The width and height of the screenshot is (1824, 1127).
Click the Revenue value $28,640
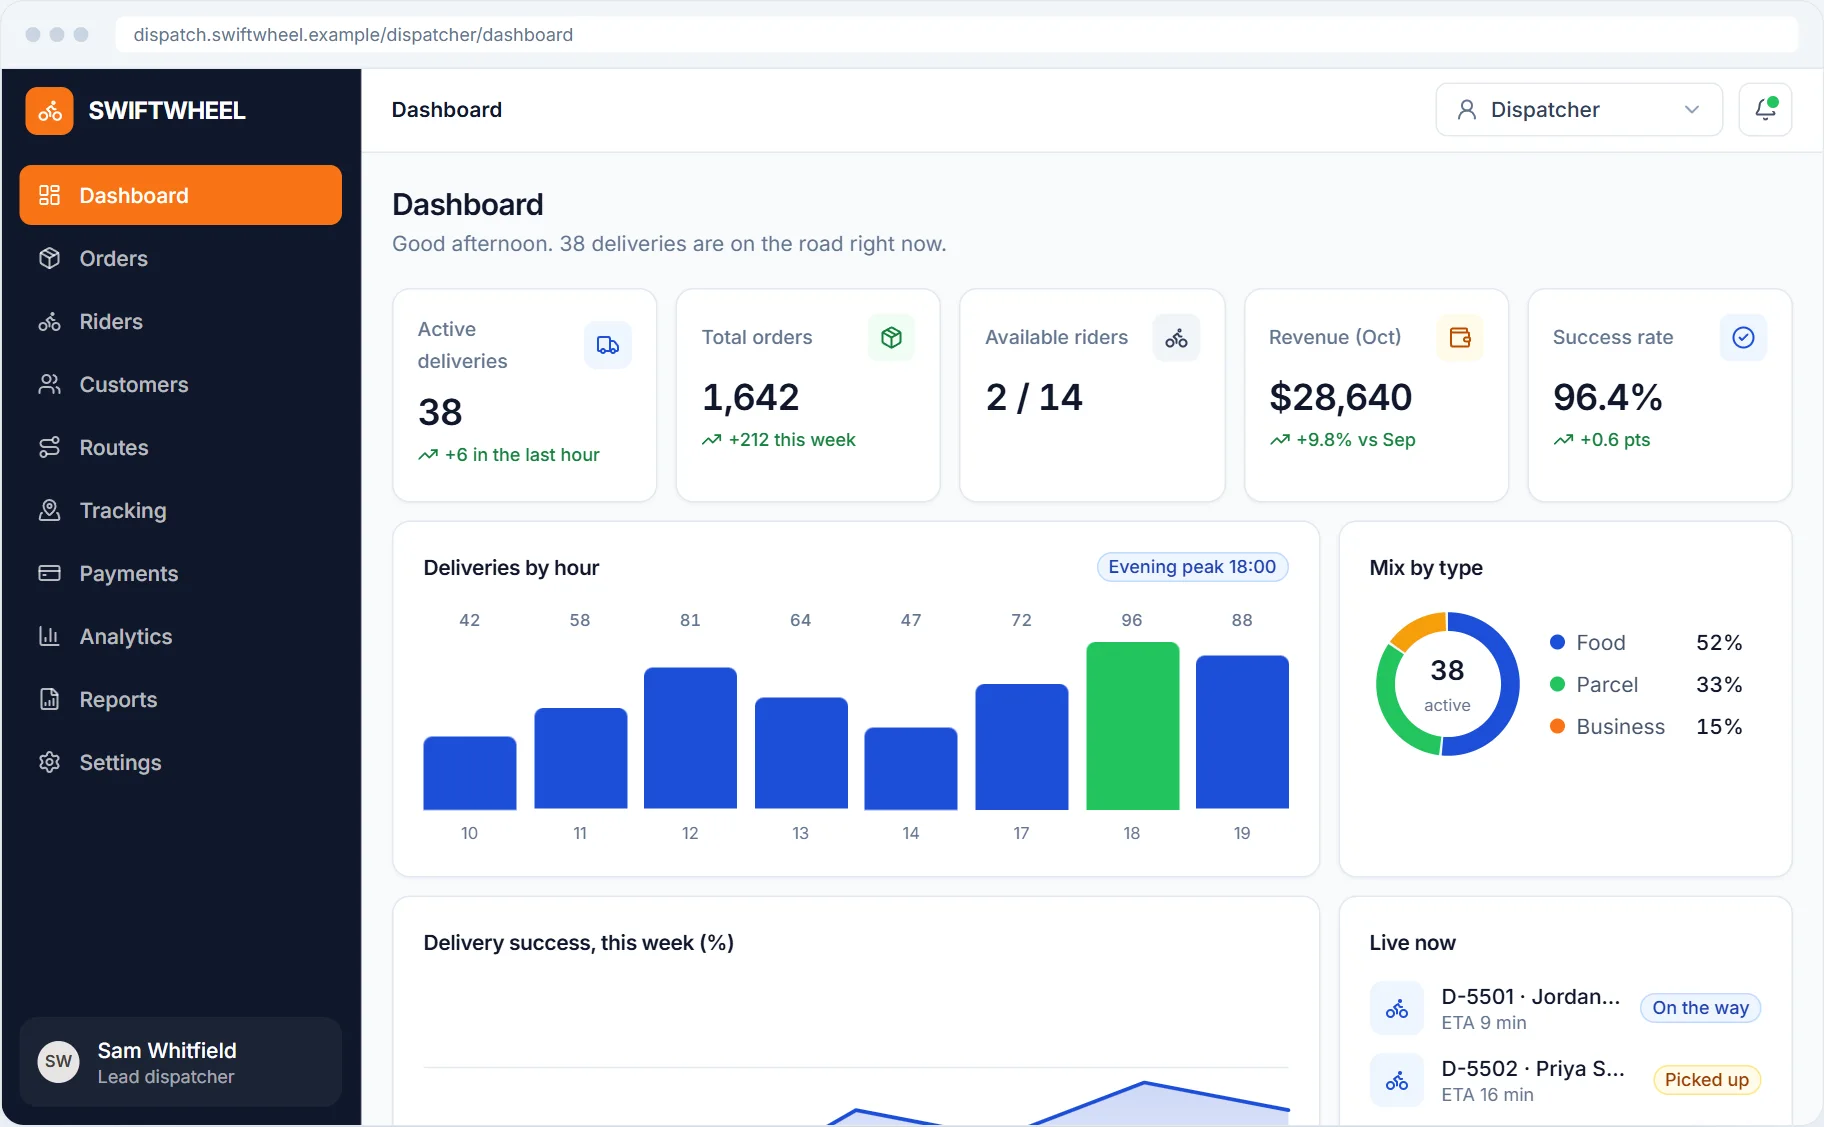coord(1340,397)
